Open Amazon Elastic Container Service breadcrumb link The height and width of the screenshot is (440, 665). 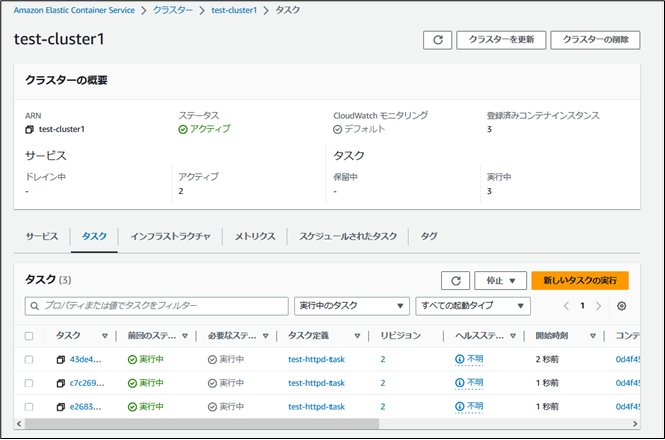pos(74,10)
